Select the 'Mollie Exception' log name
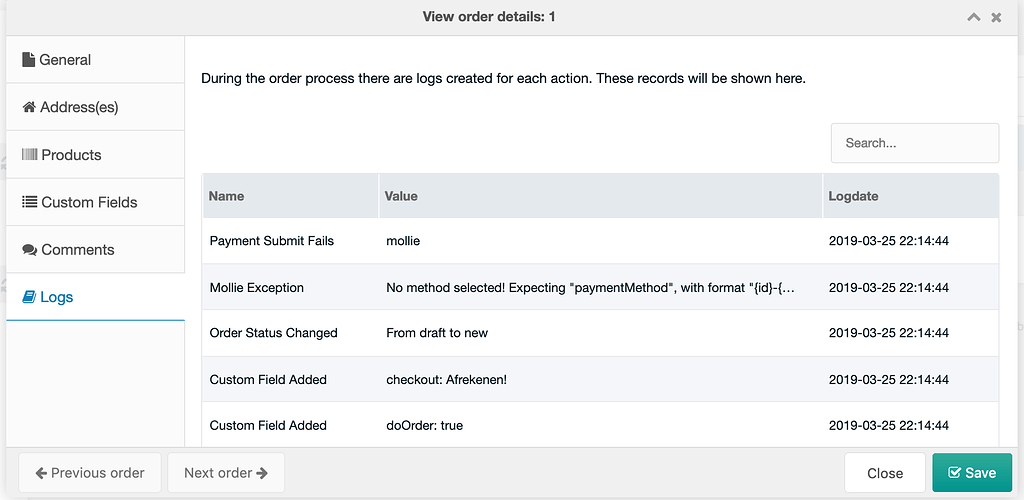The height and width of the screenshot is (500, 1024). (257, 287)
